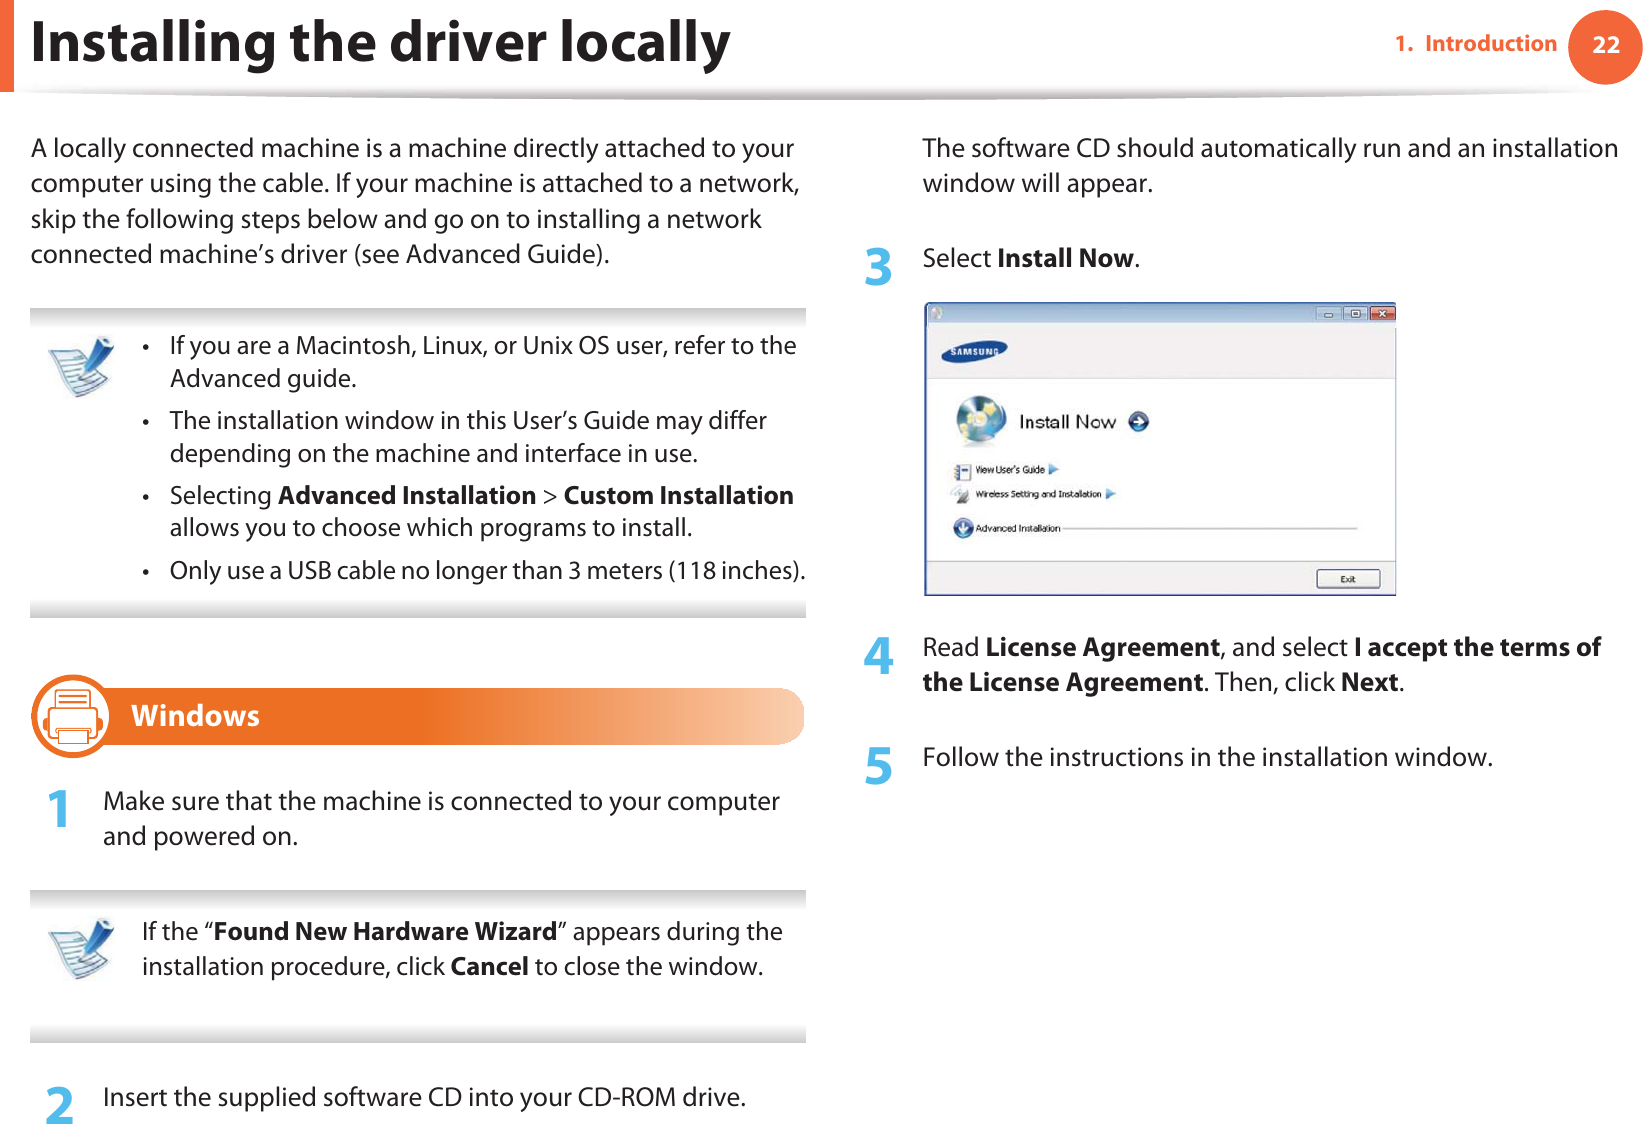Click the bold "Custom Installation" text
This screenshot has height=1124, width=1643.
pos(679,495)
